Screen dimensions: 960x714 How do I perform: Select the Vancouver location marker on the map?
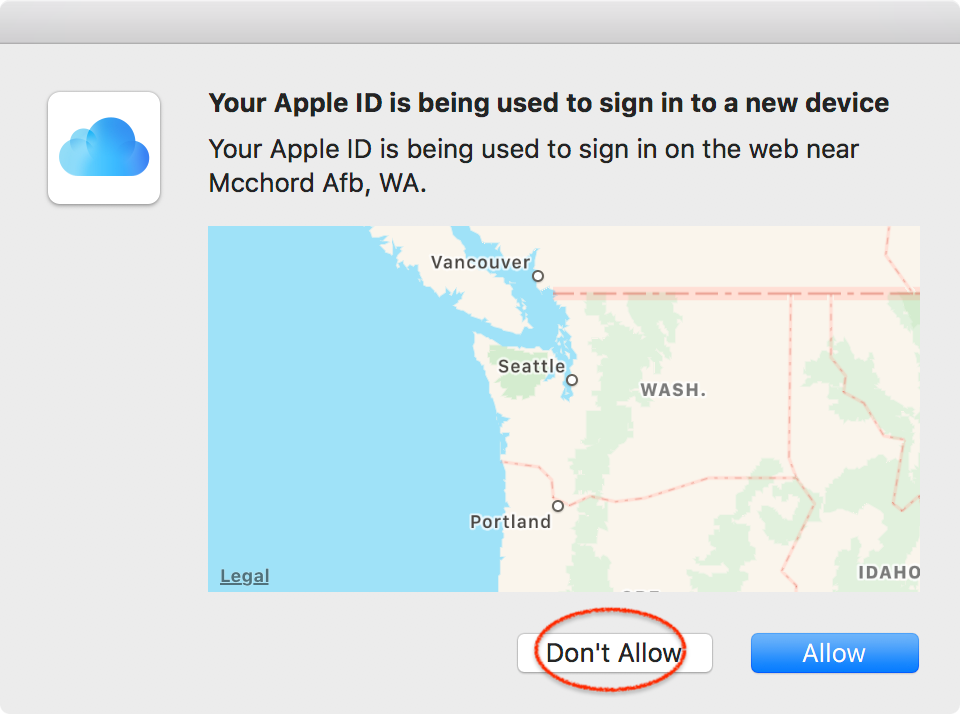pyautogui.click(x=537, y=274)
